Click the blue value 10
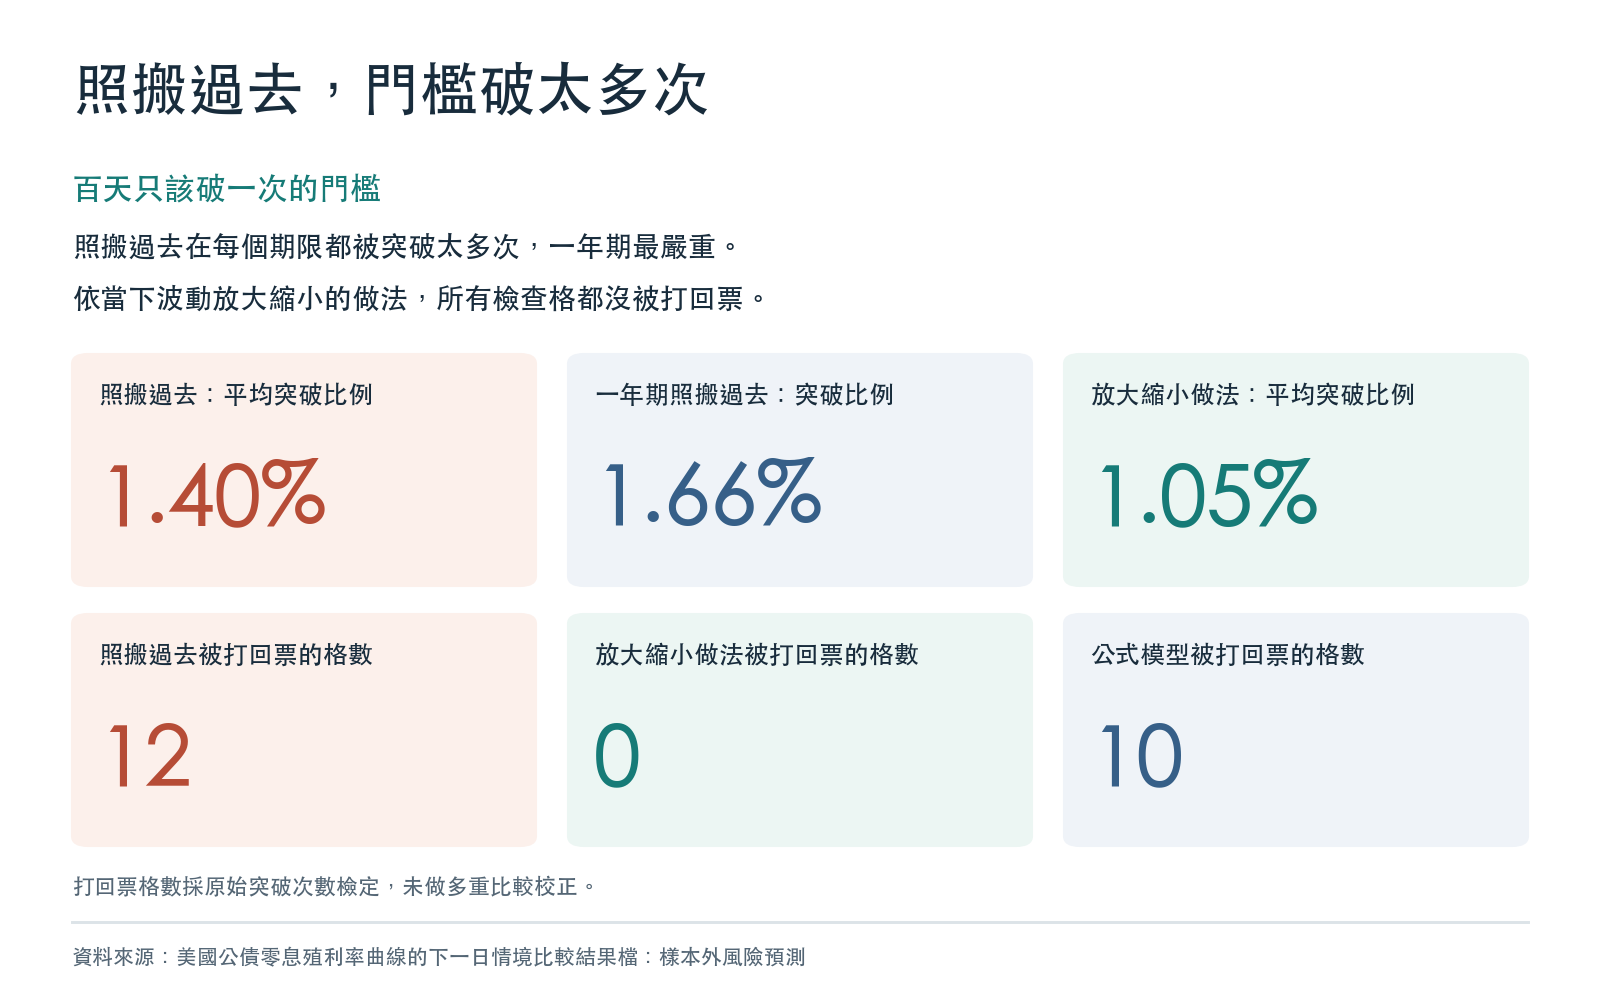 (1141, 756)
